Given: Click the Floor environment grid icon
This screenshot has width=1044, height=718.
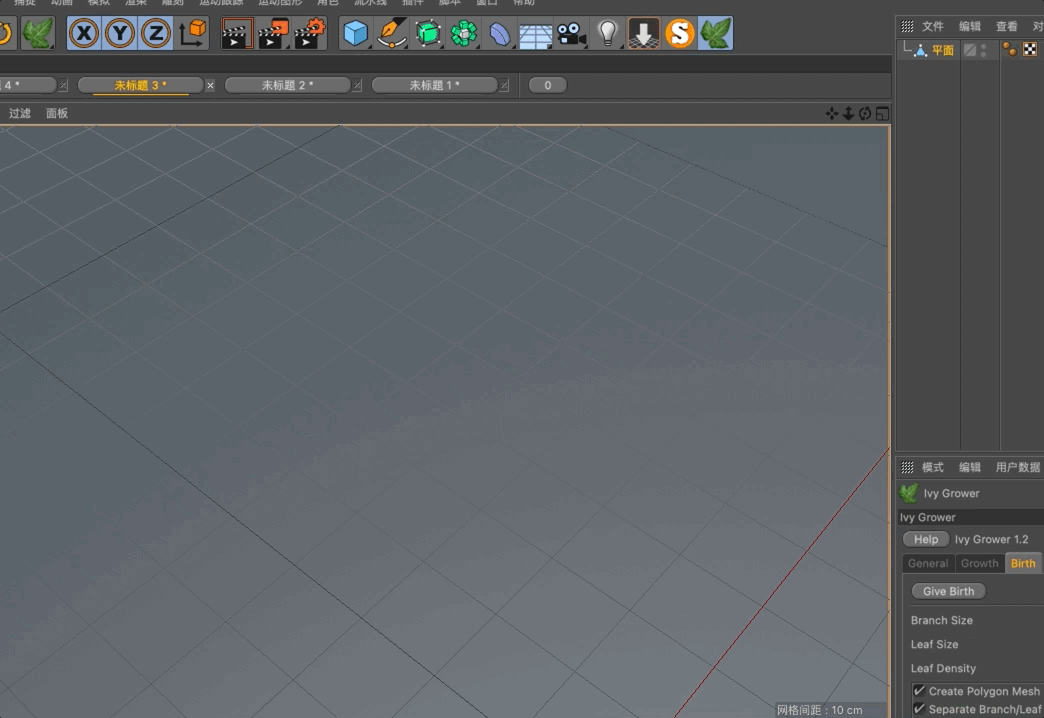Looking at the screenshot, I should point(535,35).
